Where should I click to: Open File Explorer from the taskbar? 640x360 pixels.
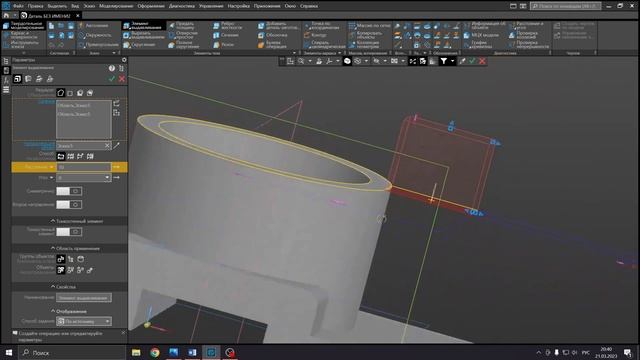[x=136, y=352]
